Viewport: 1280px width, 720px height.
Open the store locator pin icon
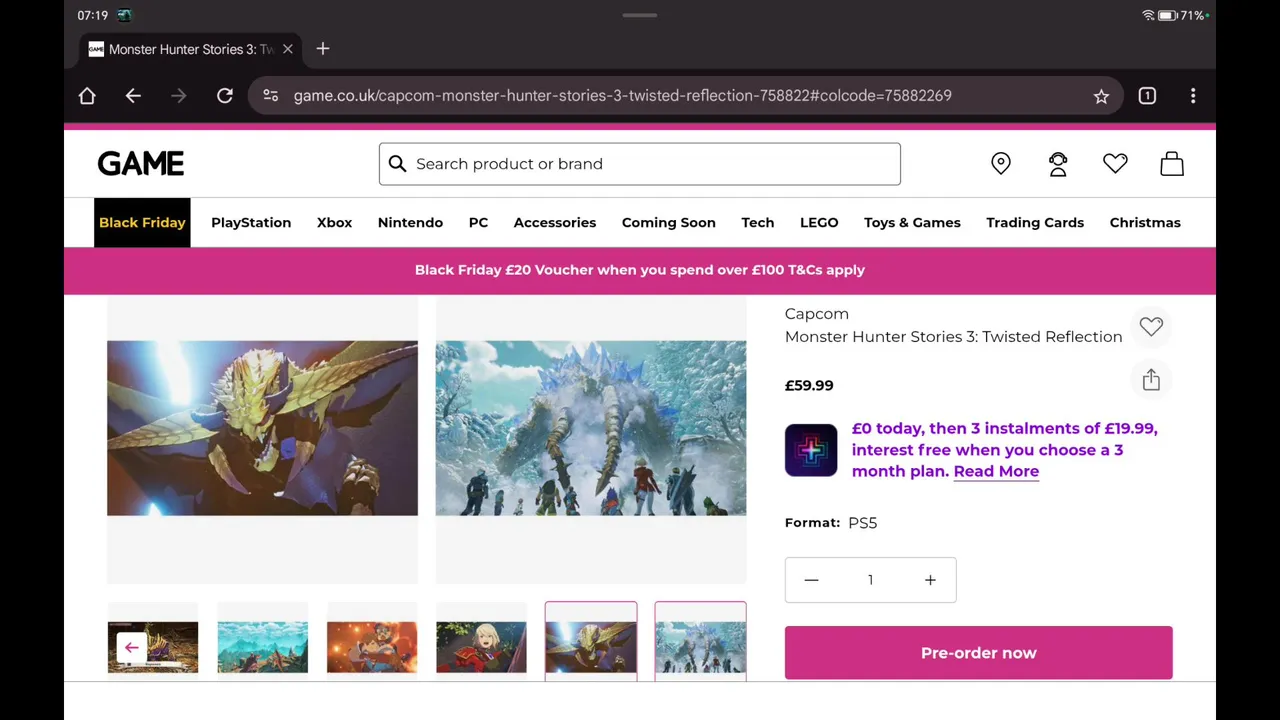pos(1001,163)
